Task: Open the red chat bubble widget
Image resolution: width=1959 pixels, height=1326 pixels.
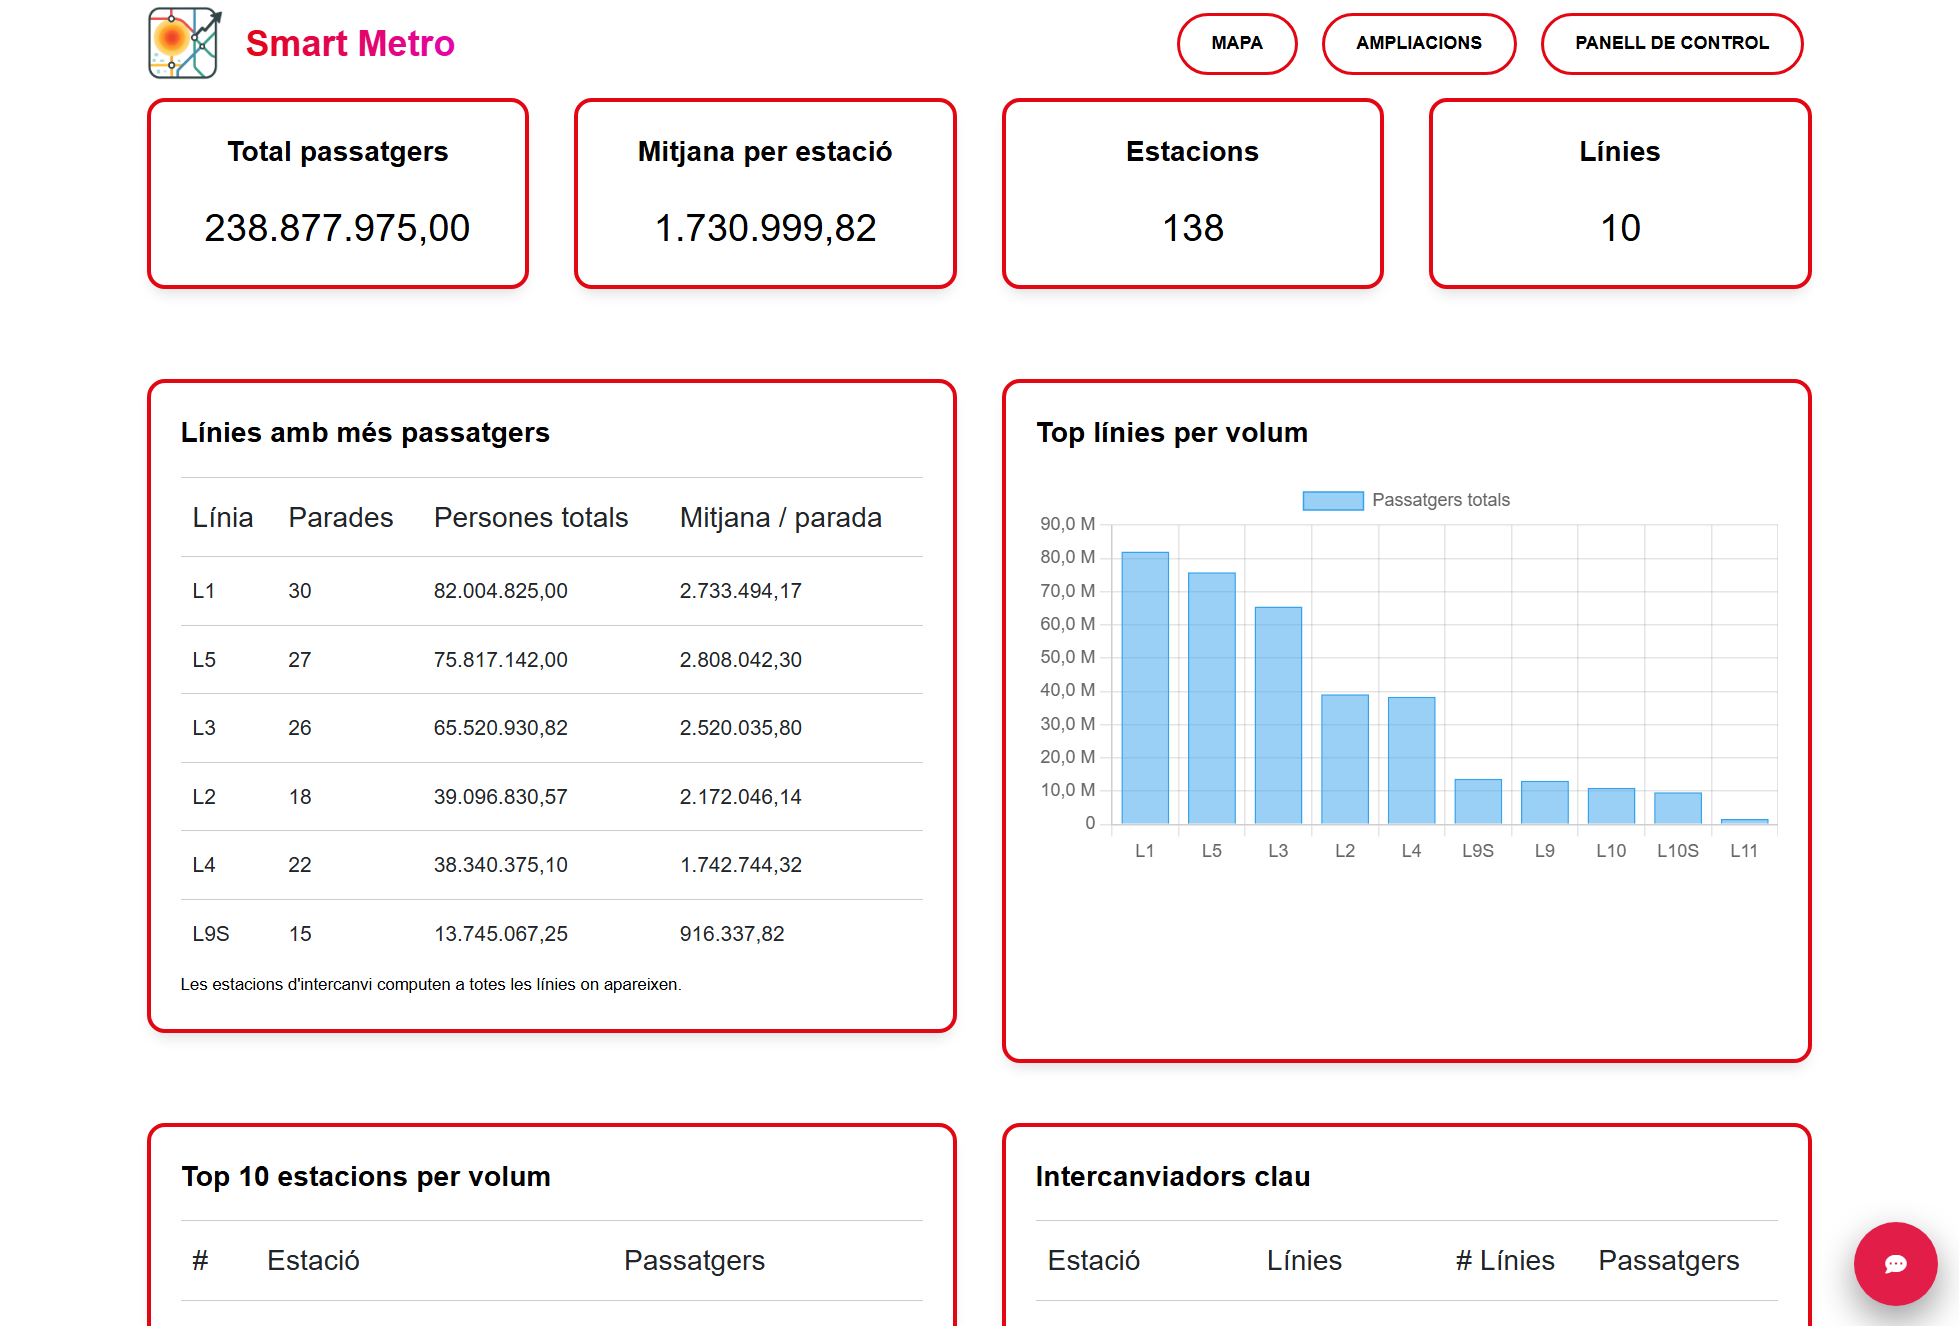Action: 1894,1263
